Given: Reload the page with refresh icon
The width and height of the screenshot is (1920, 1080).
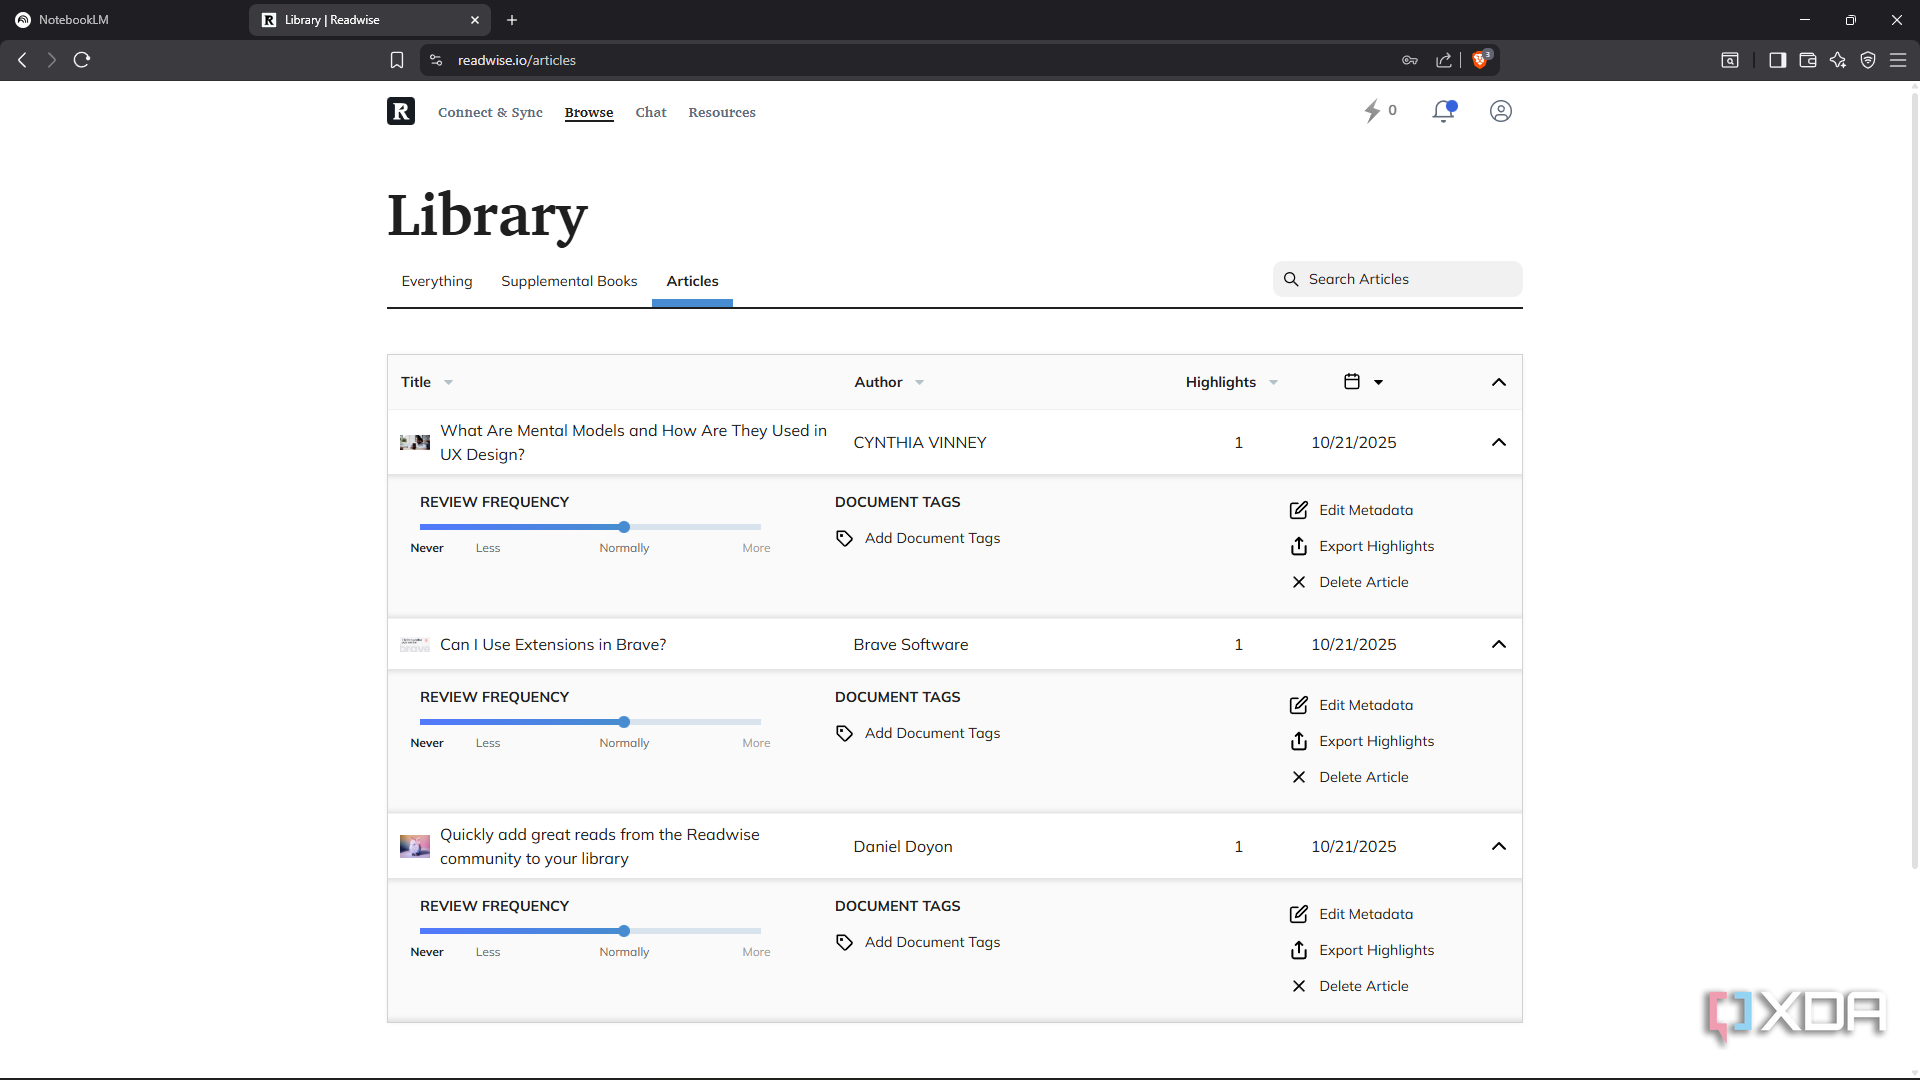Looking at the screenshot, I should (x=82, y=60).
